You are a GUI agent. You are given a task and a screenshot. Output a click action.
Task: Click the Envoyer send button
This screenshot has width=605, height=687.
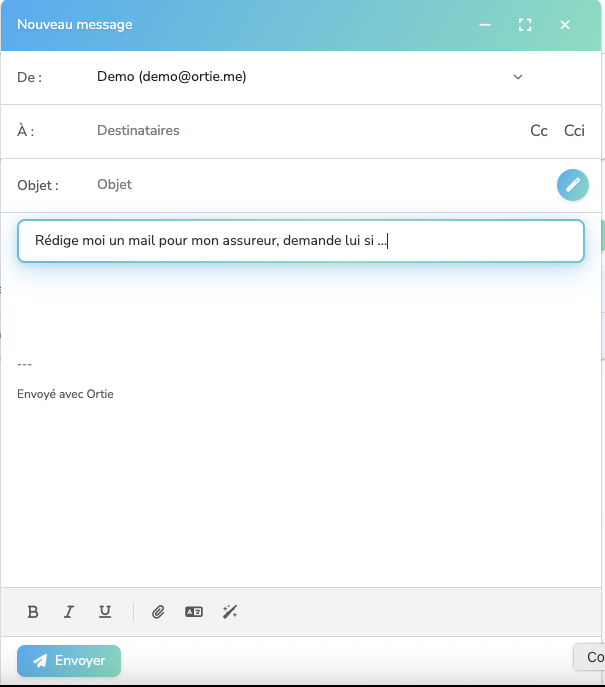point(69,661)
